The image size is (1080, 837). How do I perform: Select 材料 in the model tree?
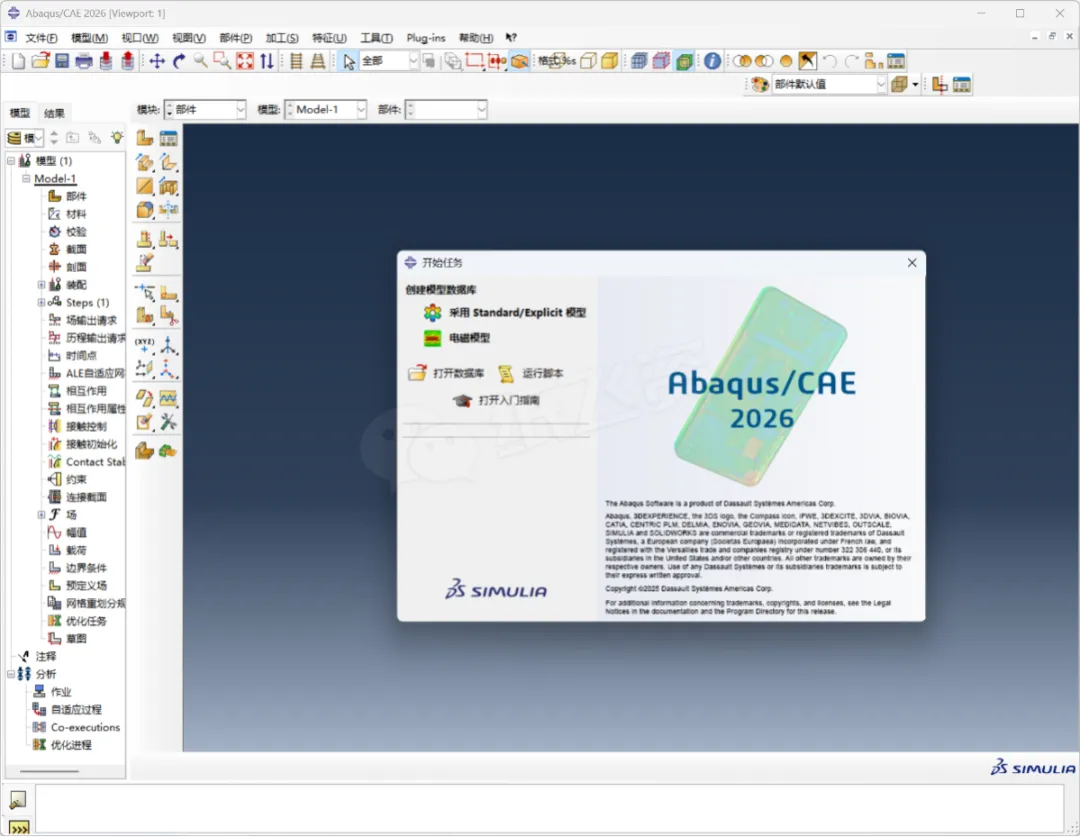(68, 214)
